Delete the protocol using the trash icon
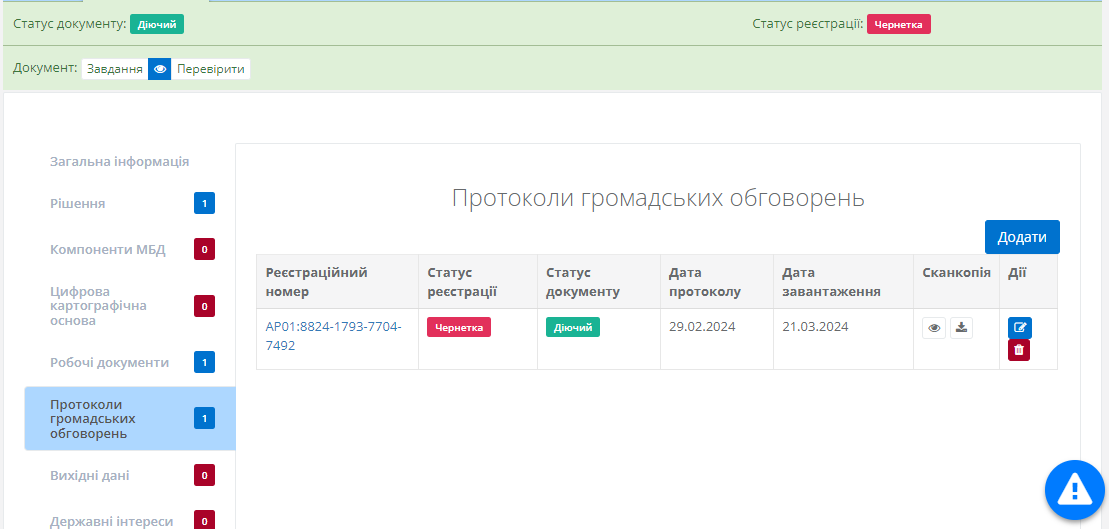1109x529 pixels. click(1019, 350)
